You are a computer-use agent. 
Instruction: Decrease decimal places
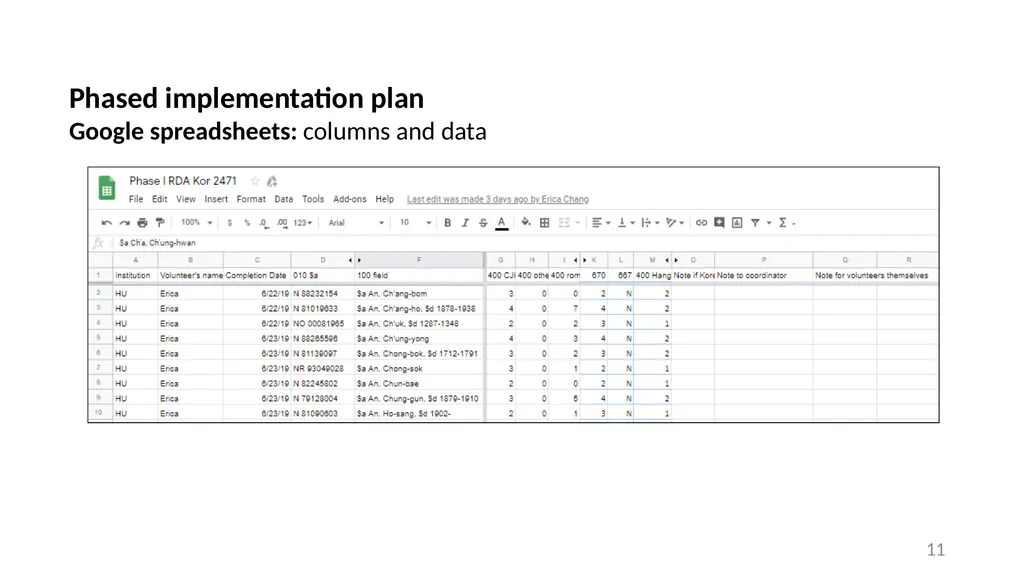point(264,223)
